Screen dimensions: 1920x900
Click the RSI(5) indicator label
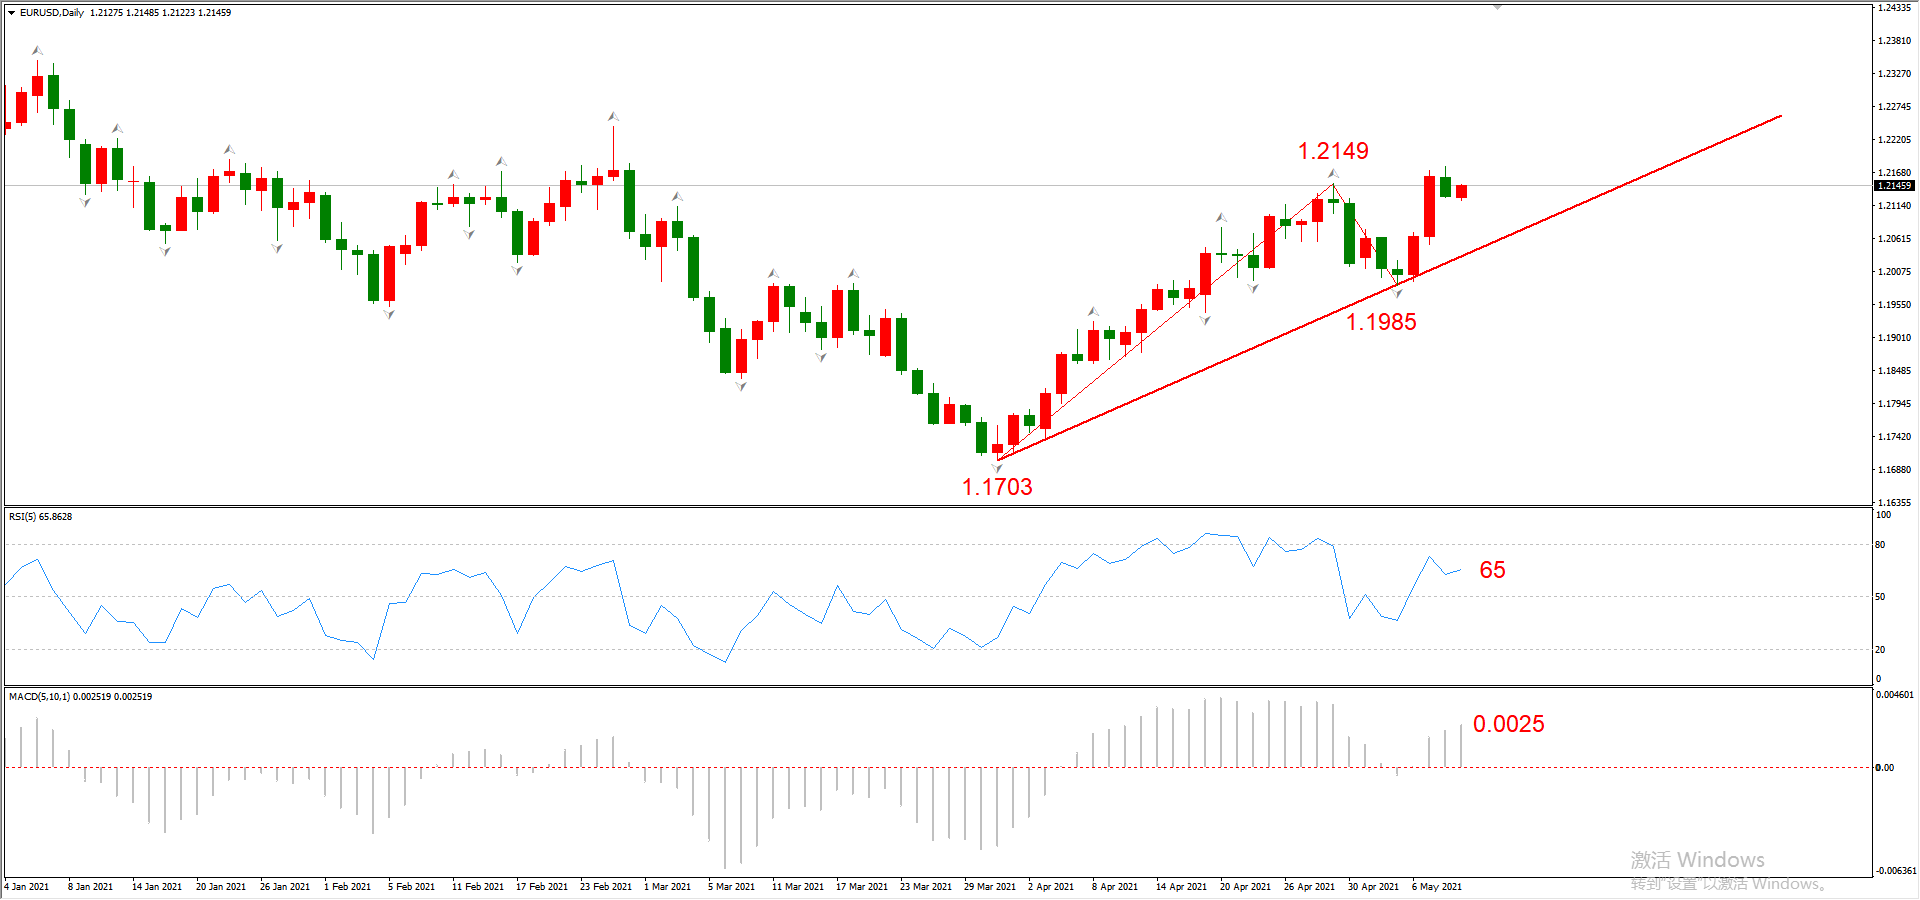pyautogui.click(x=40, y=517)
